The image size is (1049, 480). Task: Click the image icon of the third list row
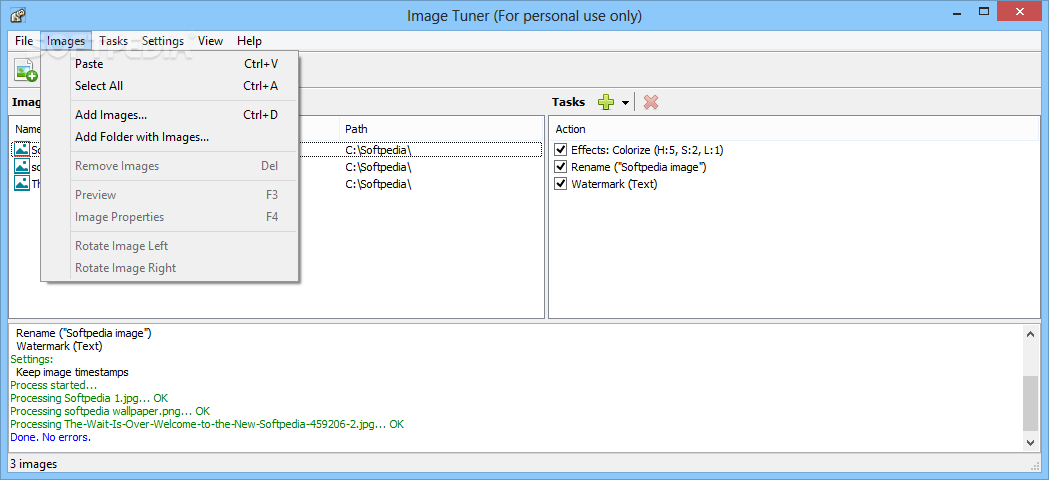tap(22, 183)
